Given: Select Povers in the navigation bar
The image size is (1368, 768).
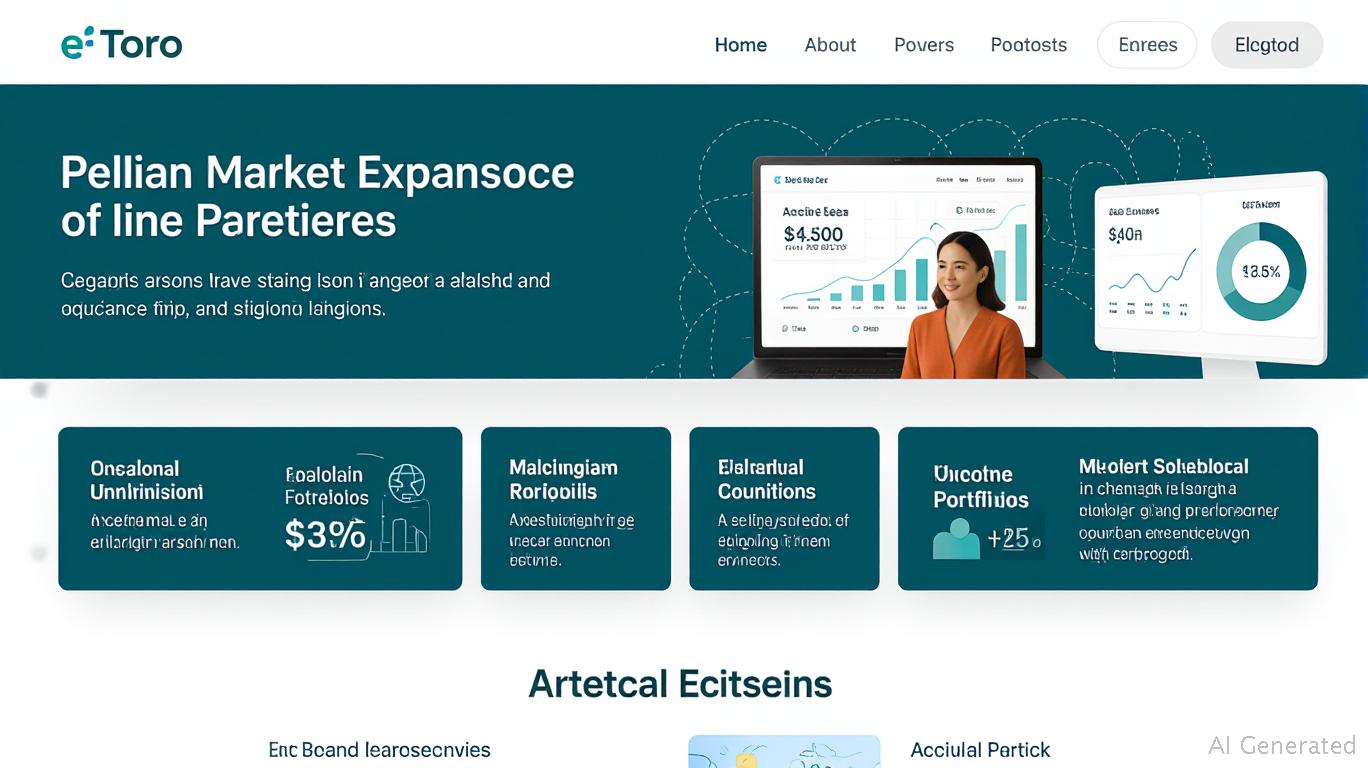Looking at the screenshot, I should pos(924,45).
